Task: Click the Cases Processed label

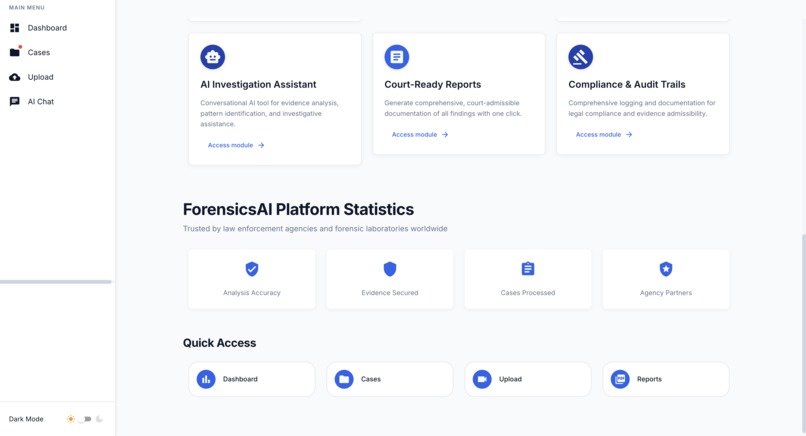Action: tap(528, 293)
